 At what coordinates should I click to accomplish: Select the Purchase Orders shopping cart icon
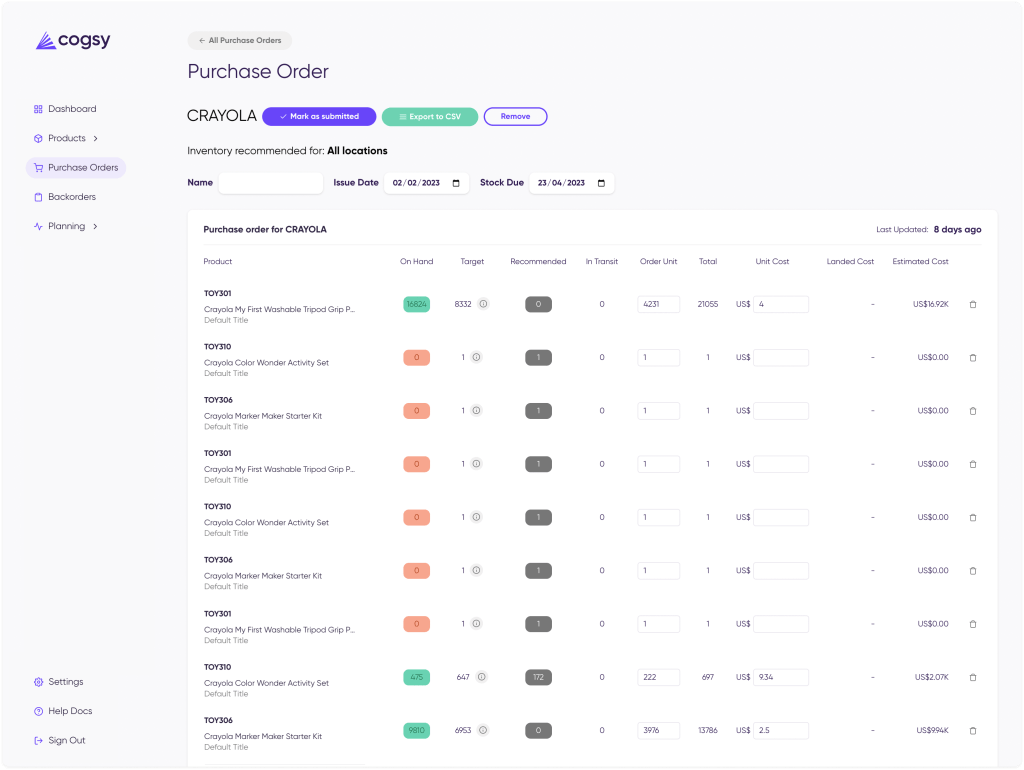(x=37, y=167)
